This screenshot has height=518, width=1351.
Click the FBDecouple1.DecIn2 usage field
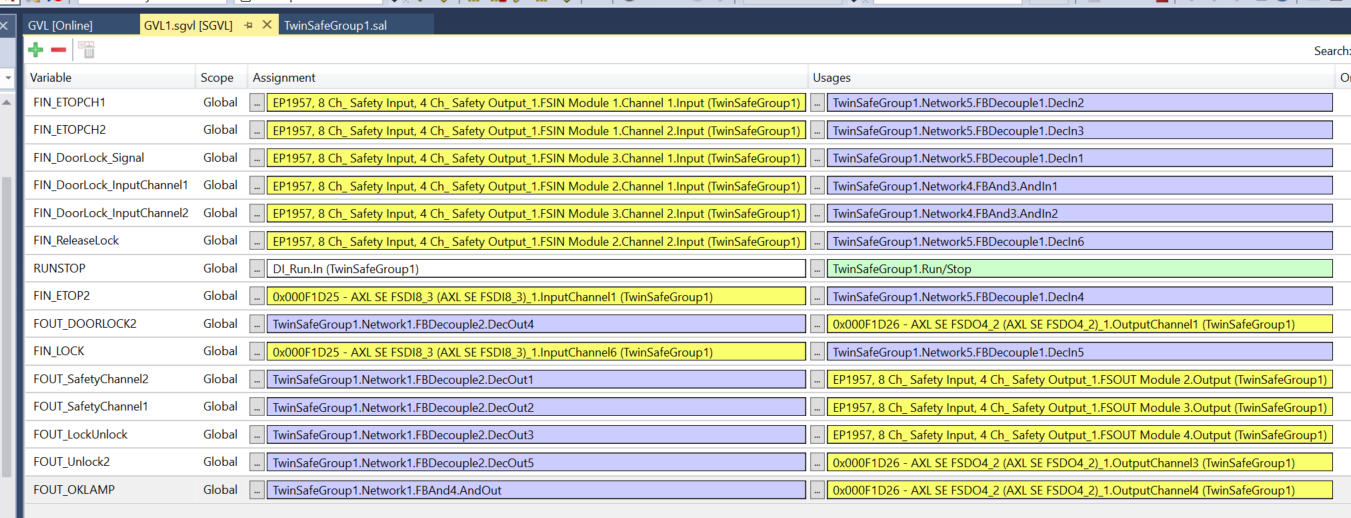pyautogui.click(x=1080, y=102)
